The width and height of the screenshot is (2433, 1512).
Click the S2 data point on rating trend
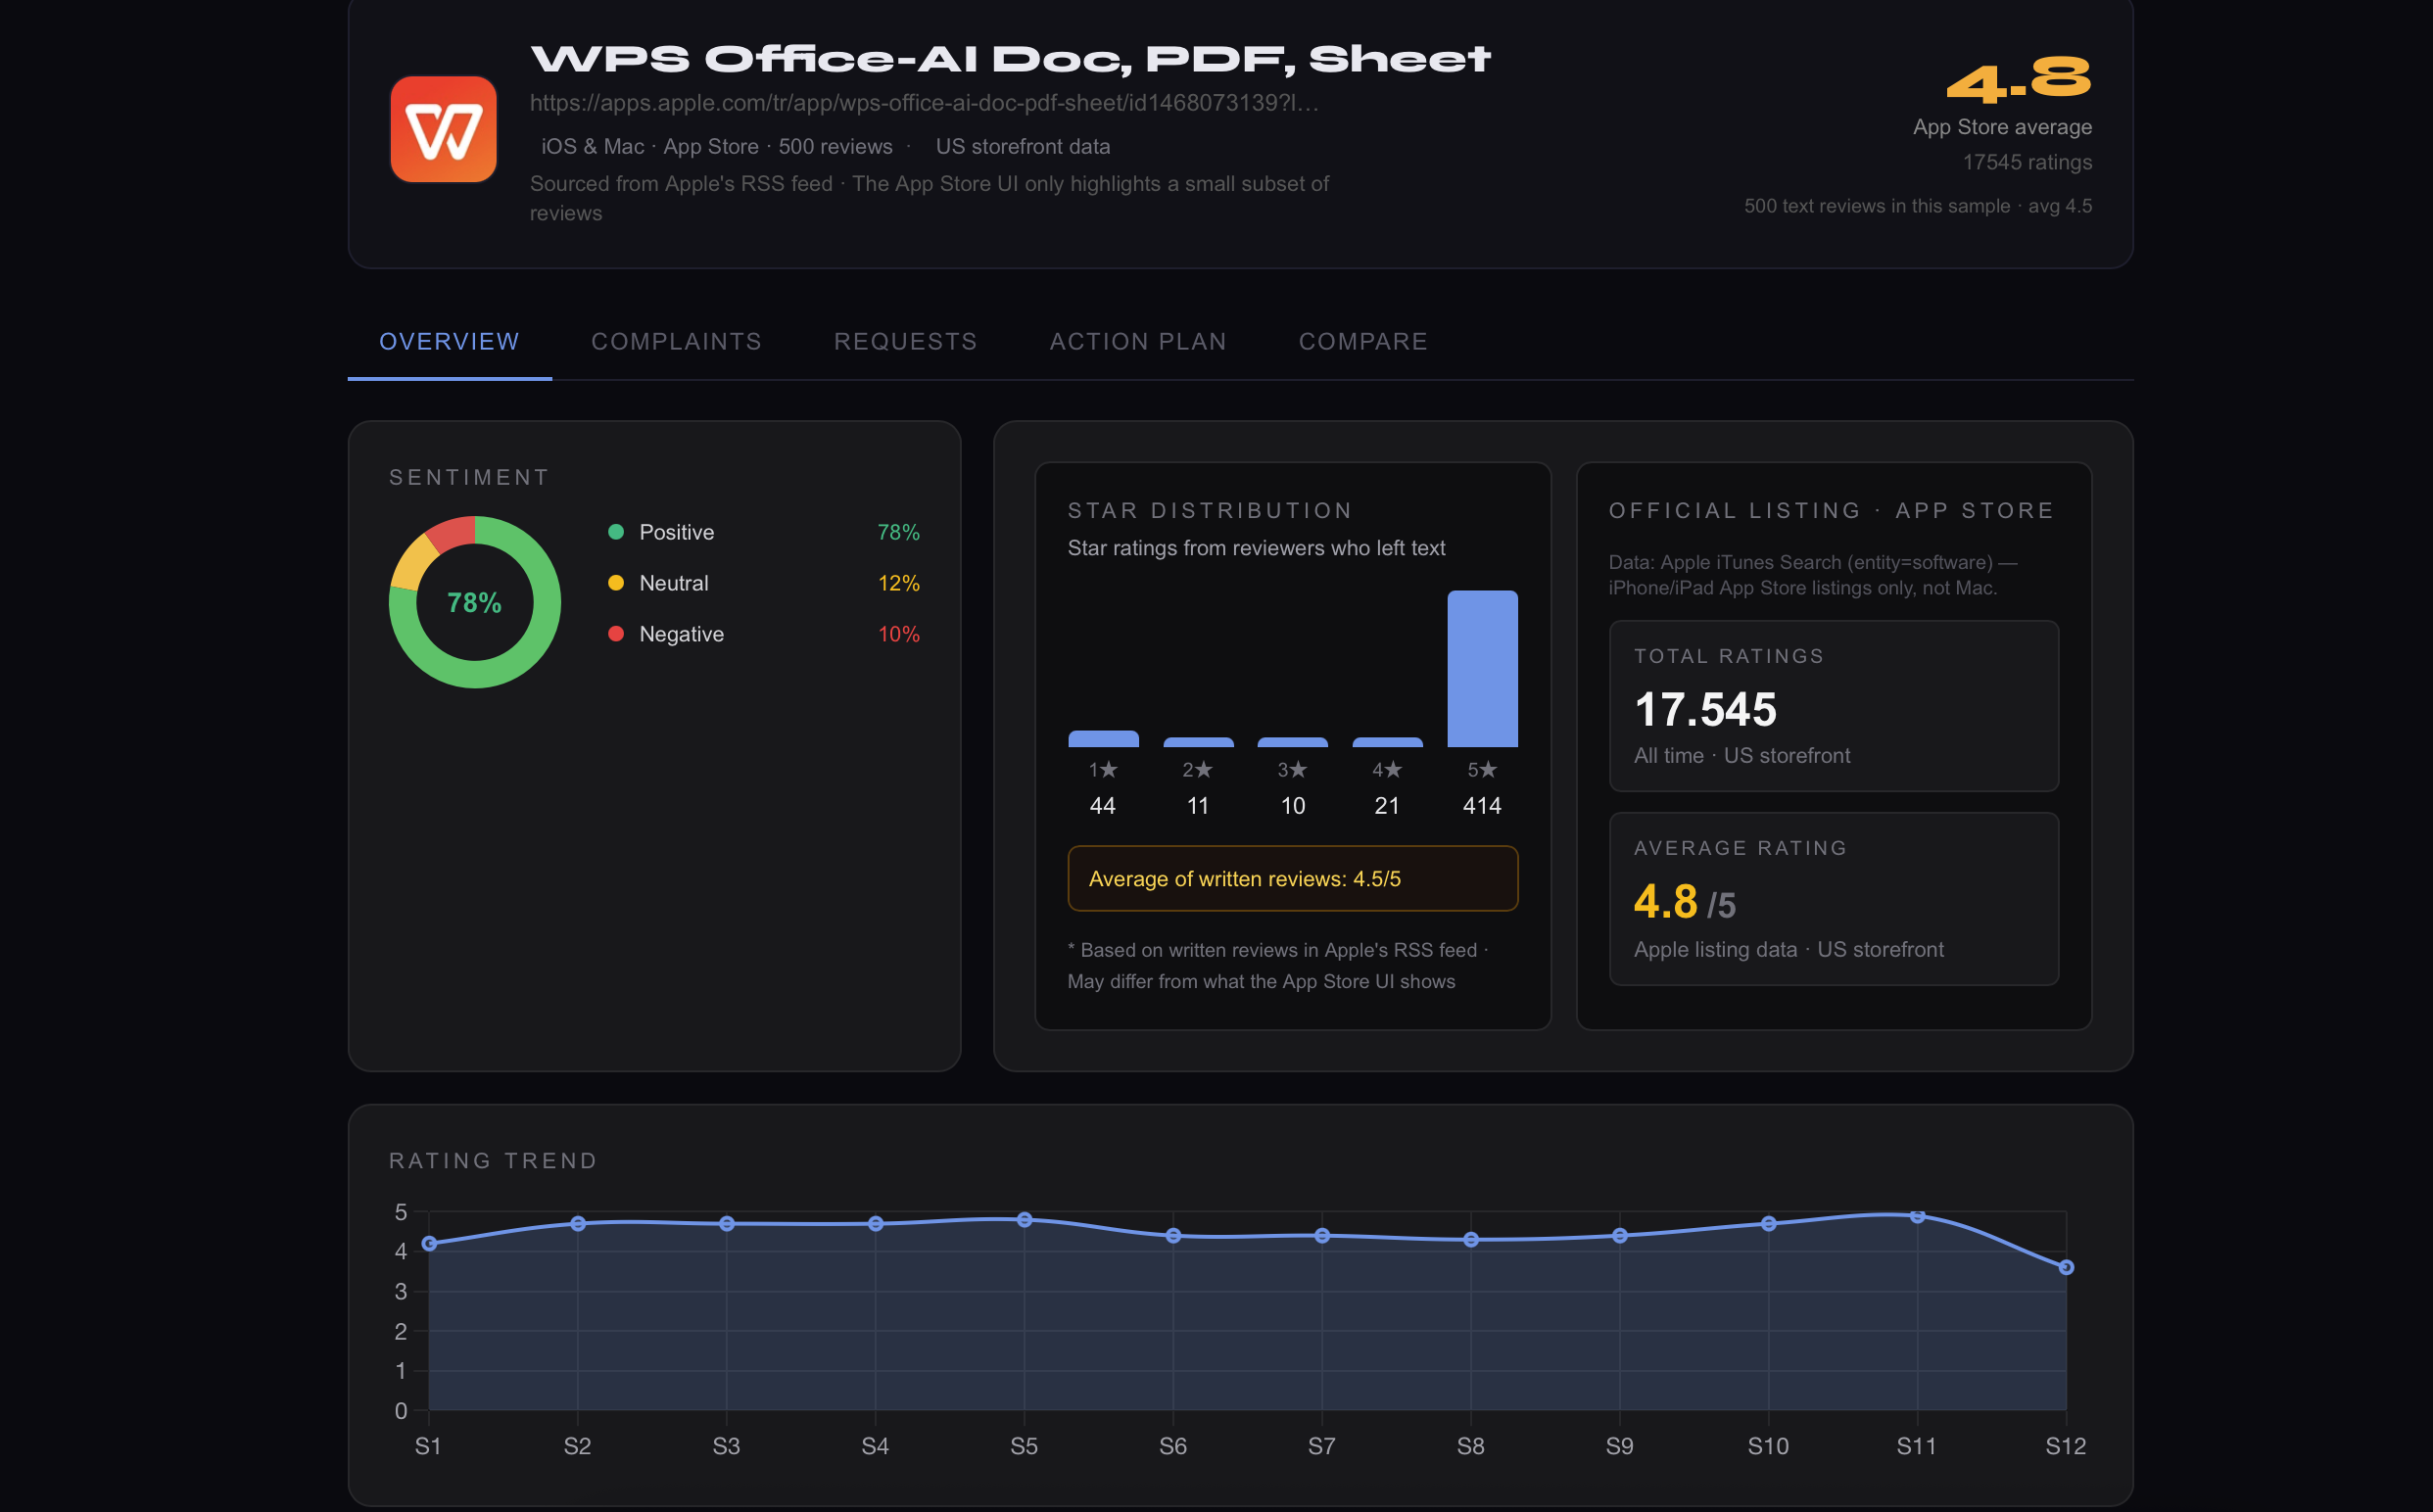click(x=578, y=1223)
